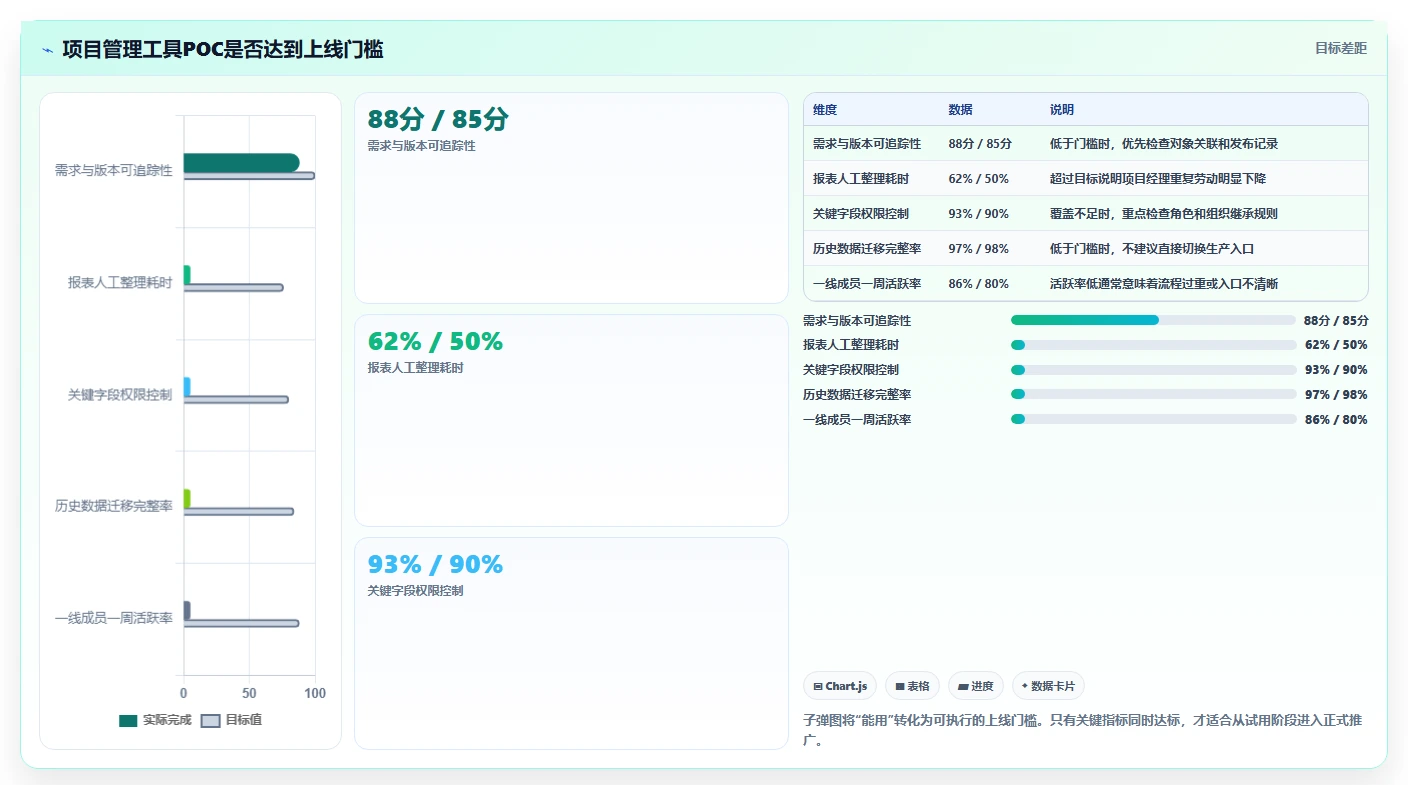The height and width of the screenshot is (785, 1408).
Task: Click chart axis label 需求与版本可追踪性
Action: pyautogui.click(x=114, y=171)
